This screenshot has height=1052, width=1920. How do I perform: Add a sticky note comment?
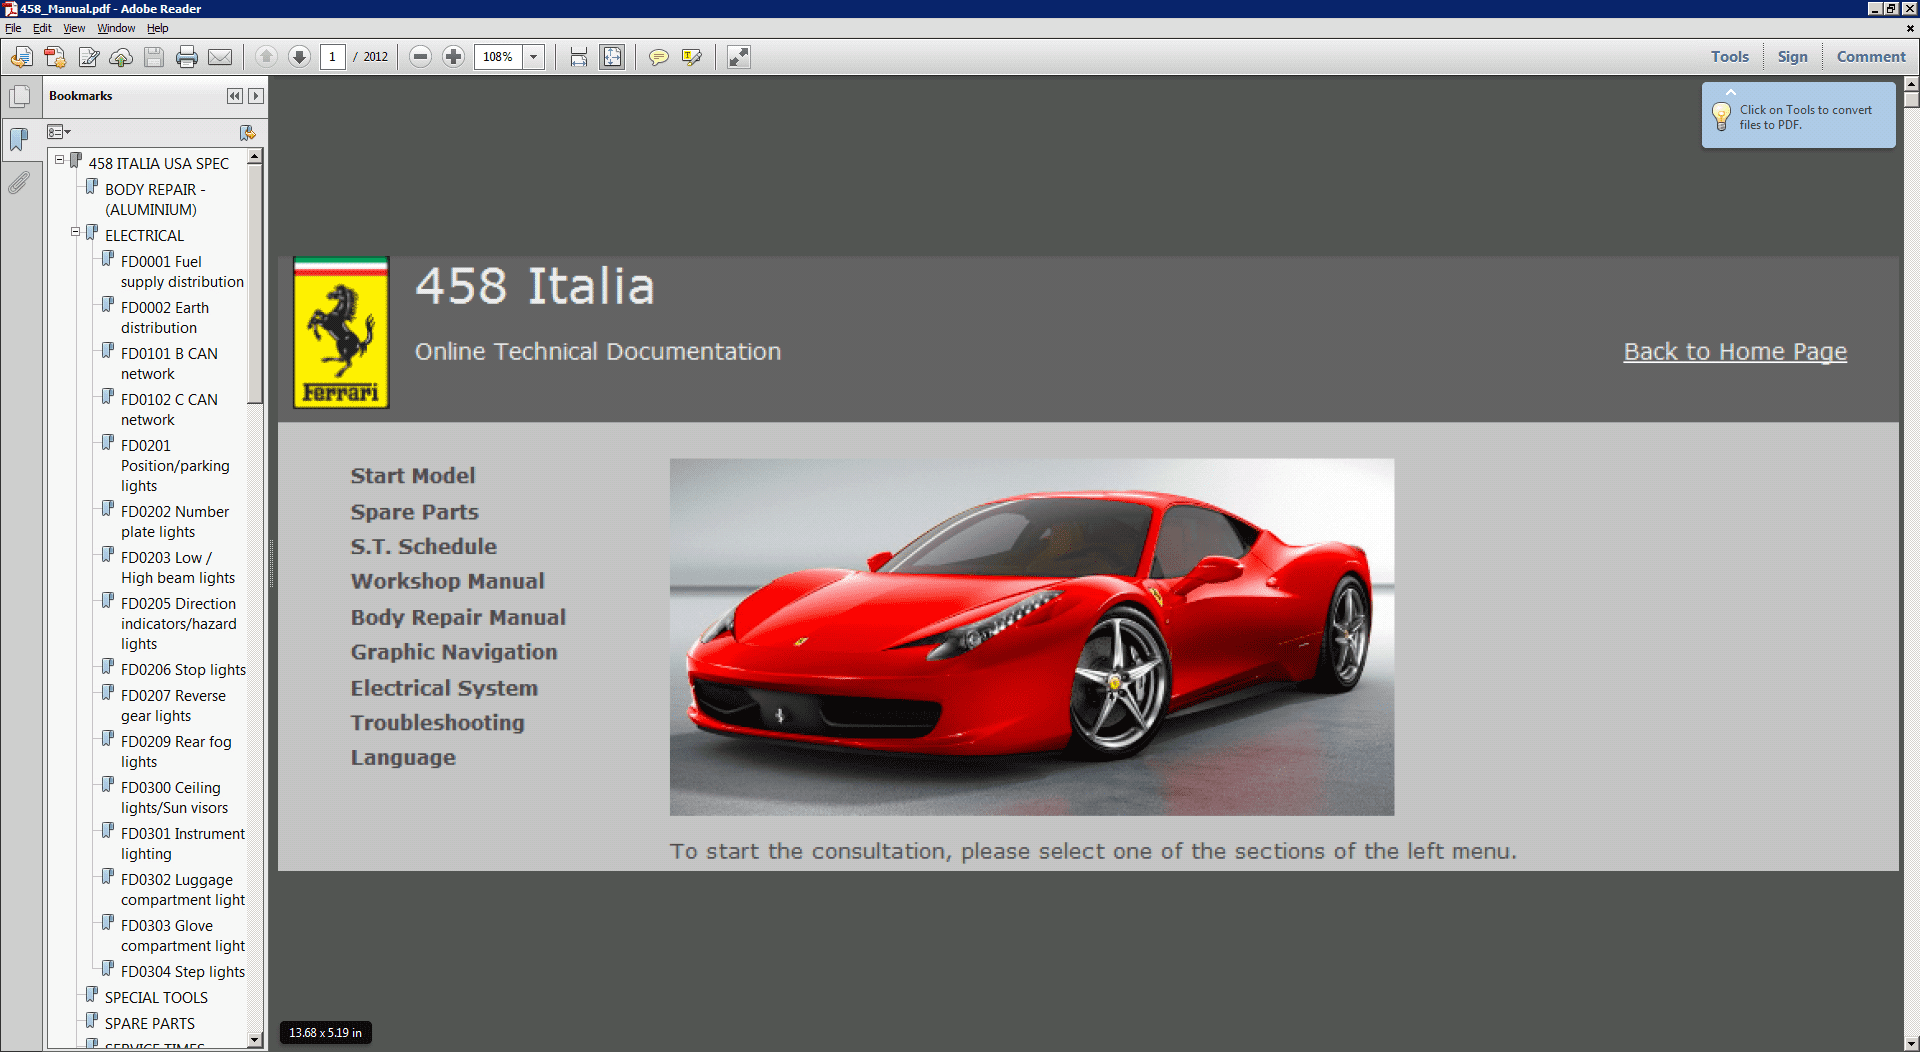click(658, 57)
